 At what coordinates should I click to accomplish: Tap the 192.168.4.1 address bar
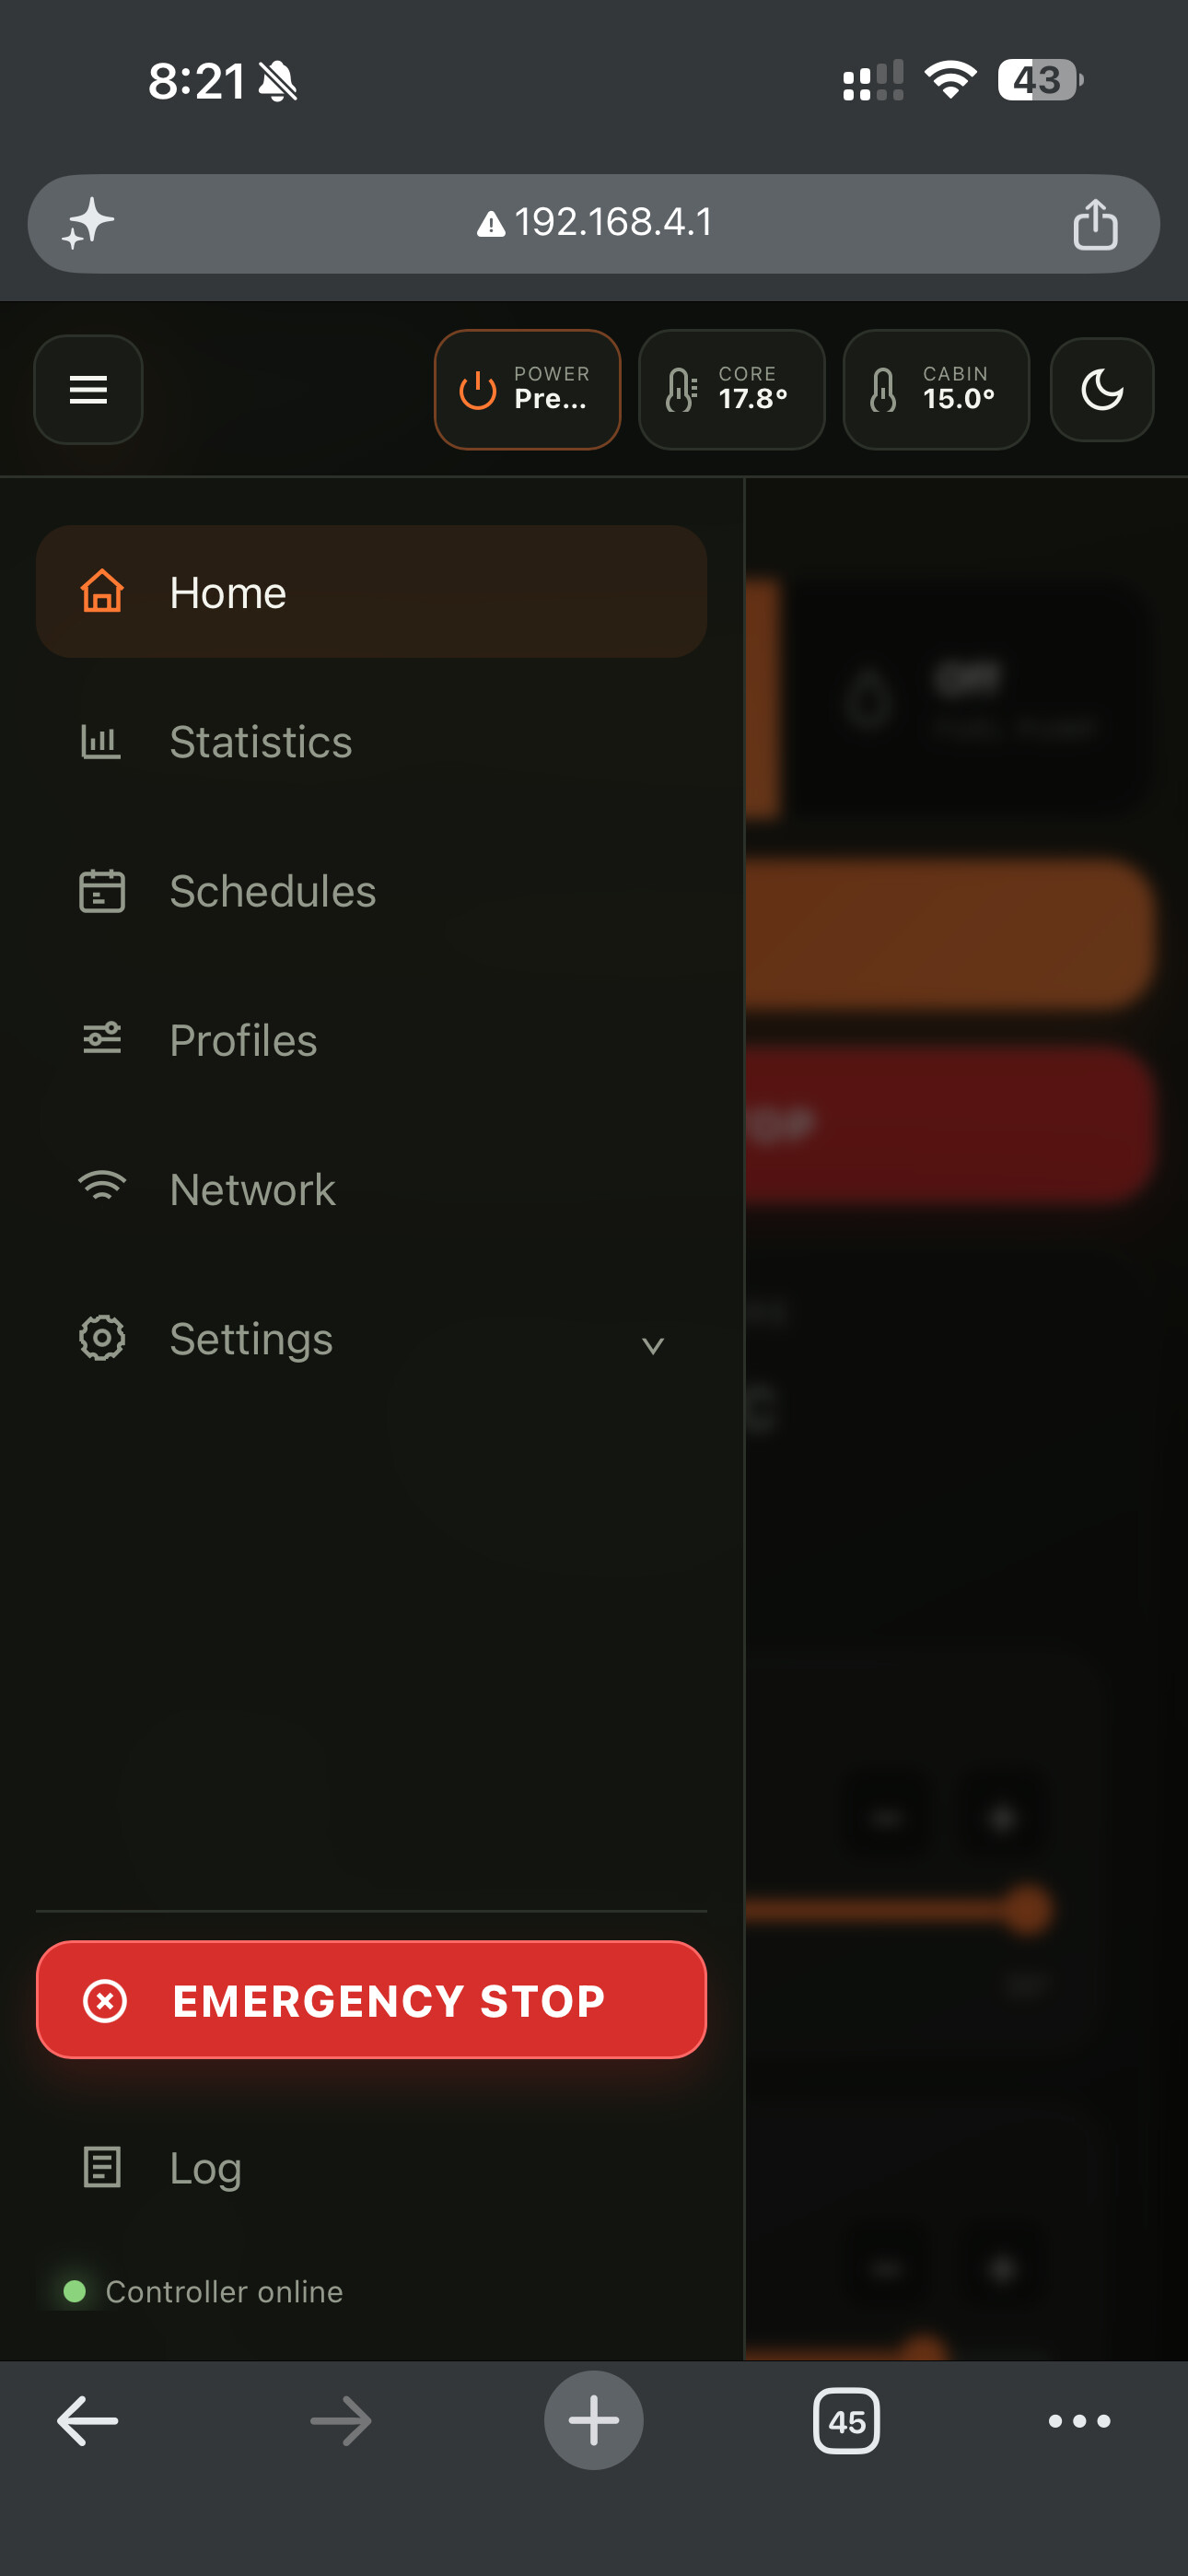click(x=594, y=223)
